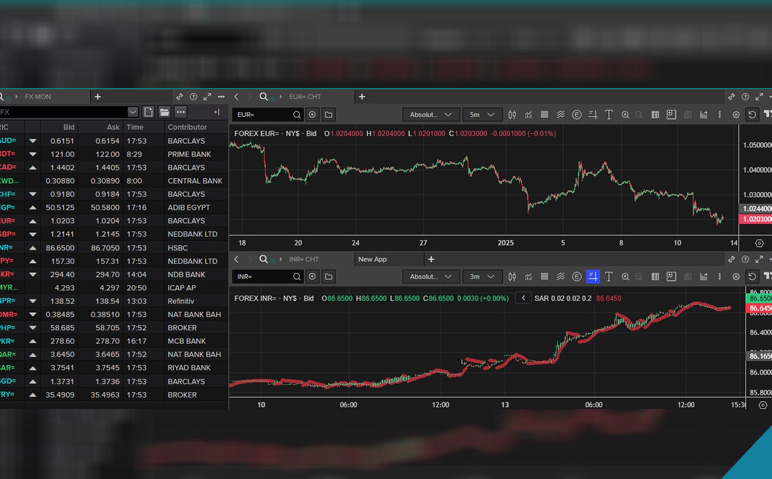Image resolution: width=772 pixels, height=479 pixels.
Task: Select the Text annotation tool on INR= chart
Action: pyautogui.click(x=609, y=277)
